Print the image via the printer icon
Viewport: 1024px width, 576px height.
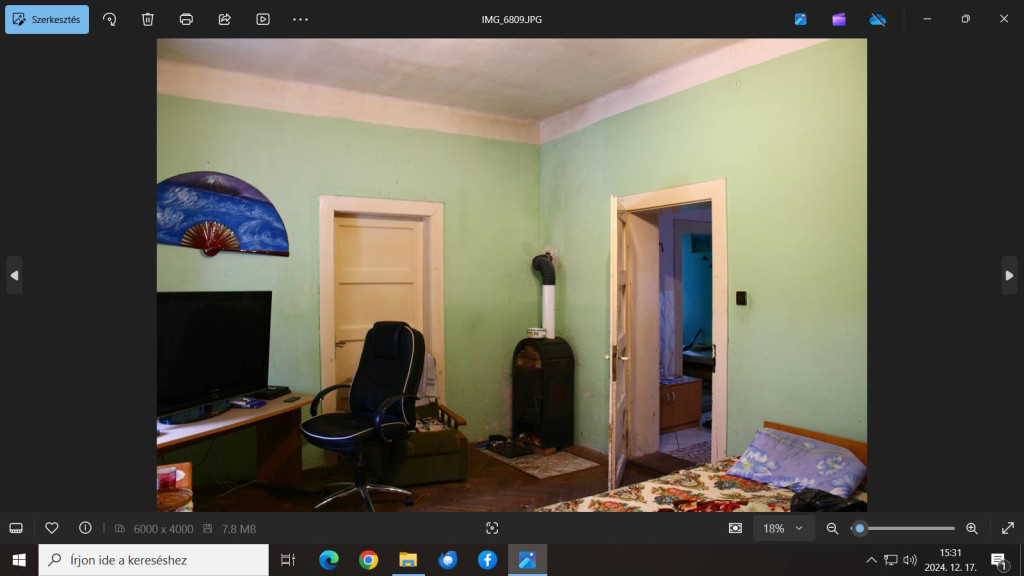[x=186, y=19]
